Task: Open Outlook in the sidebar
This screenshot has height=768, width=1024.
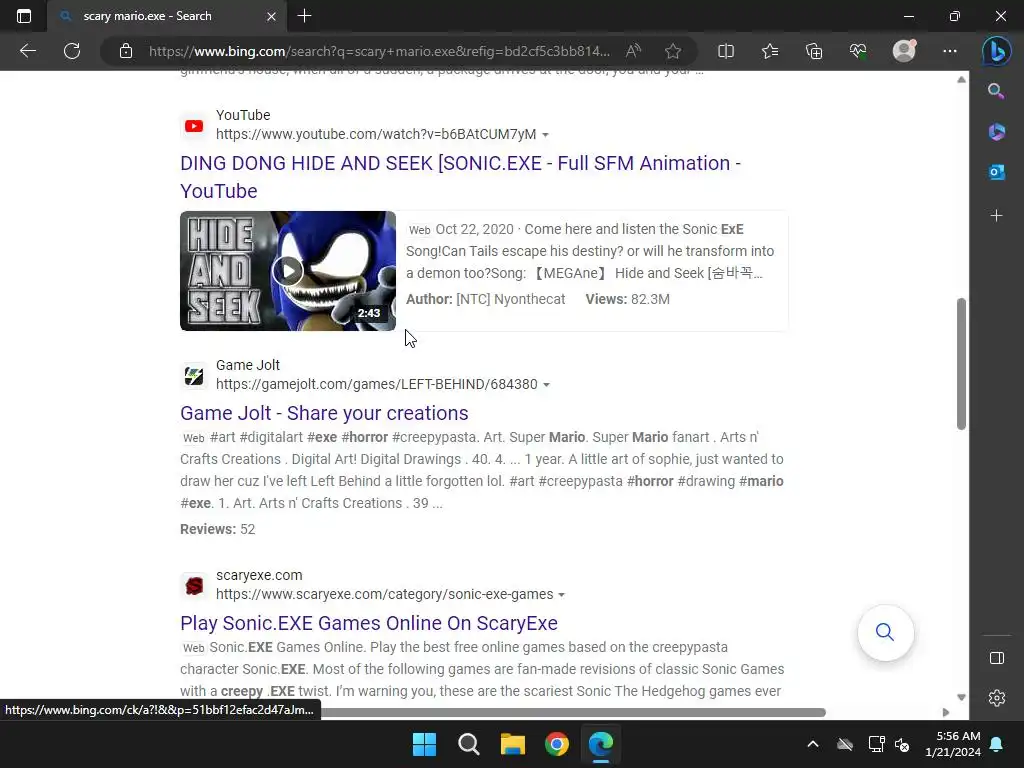Action: pos(997,172)
